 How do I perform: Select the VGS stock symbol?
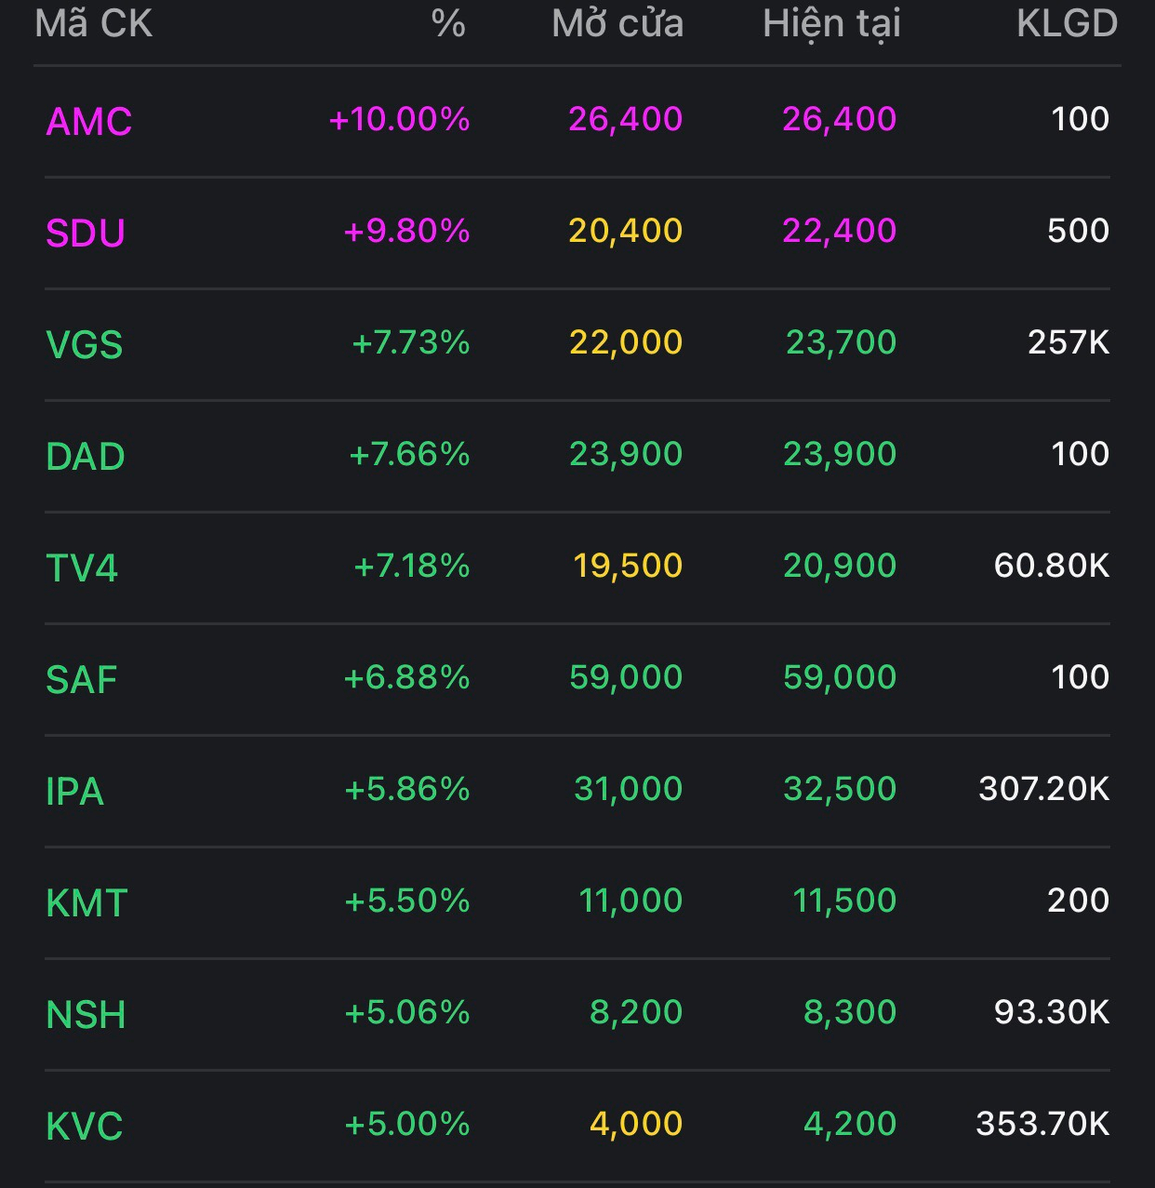(85, 345)
